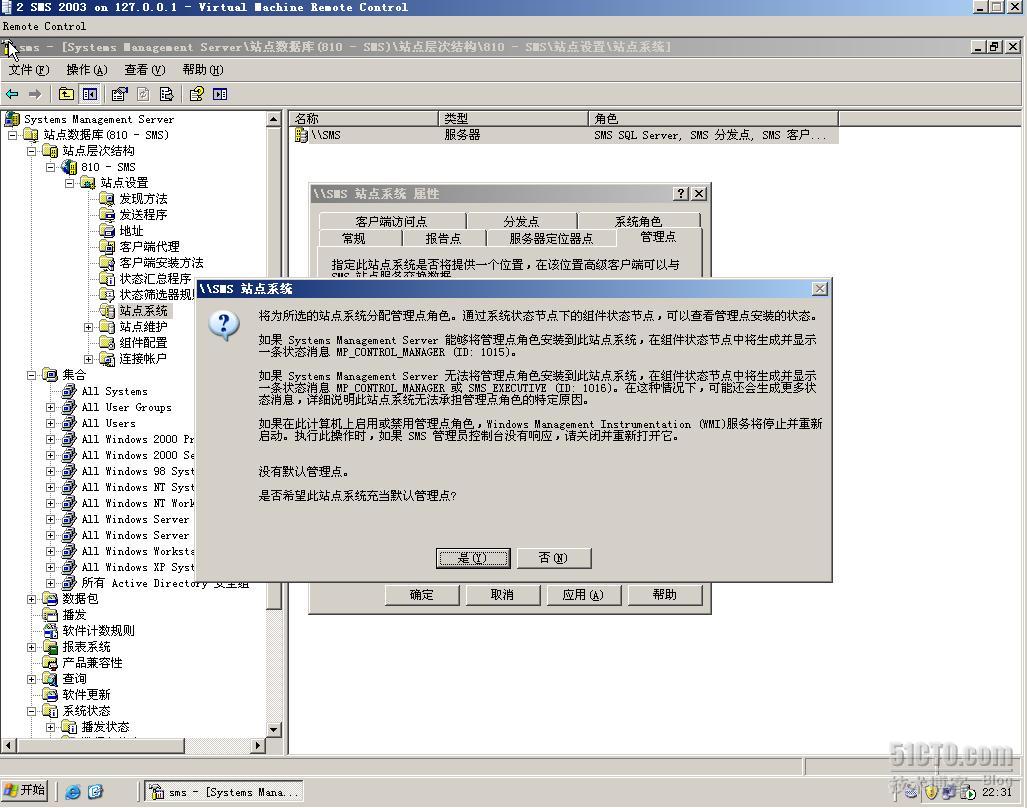Collapse the 系统状态 node
Viewport: 1027px width, 808px height.
coord(31,711)
